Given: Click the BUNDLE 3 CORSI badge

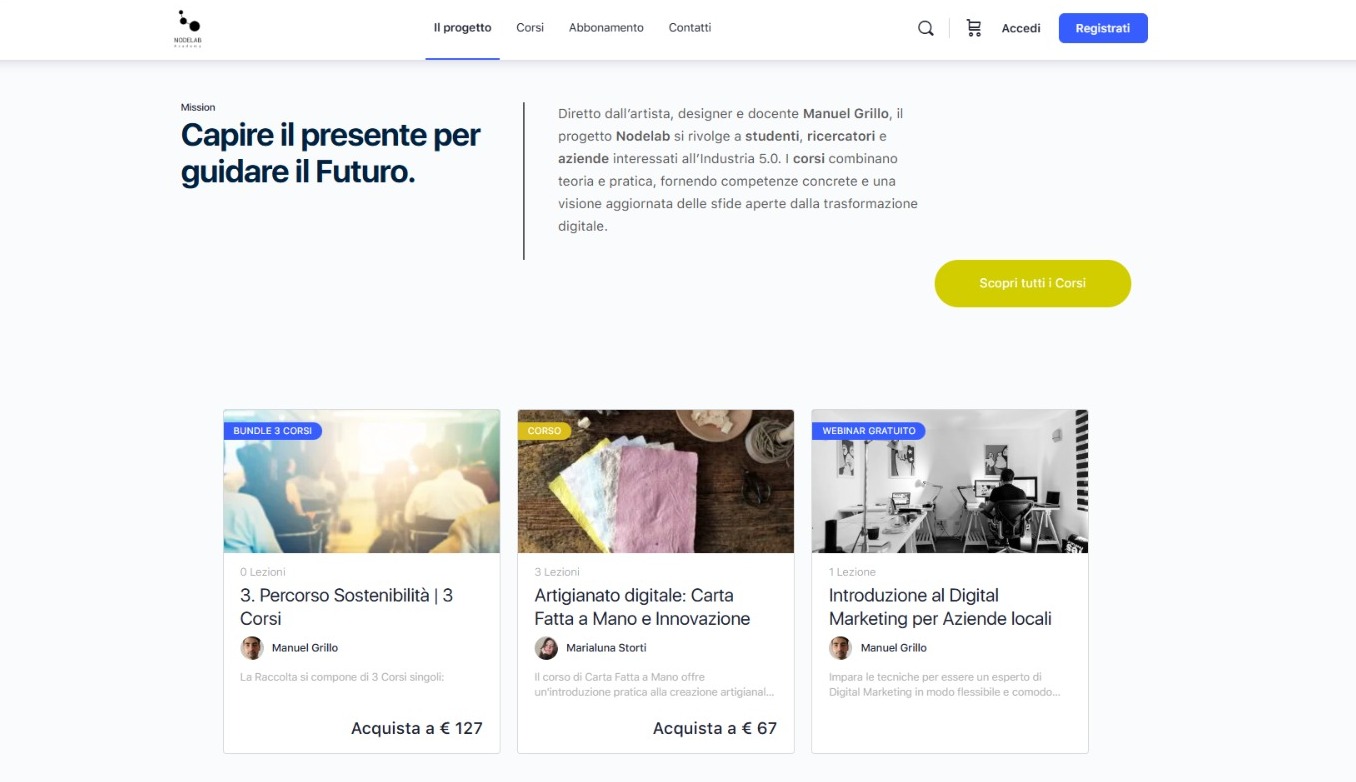Looking at the screenshot, I should click(x=272, y=431).
